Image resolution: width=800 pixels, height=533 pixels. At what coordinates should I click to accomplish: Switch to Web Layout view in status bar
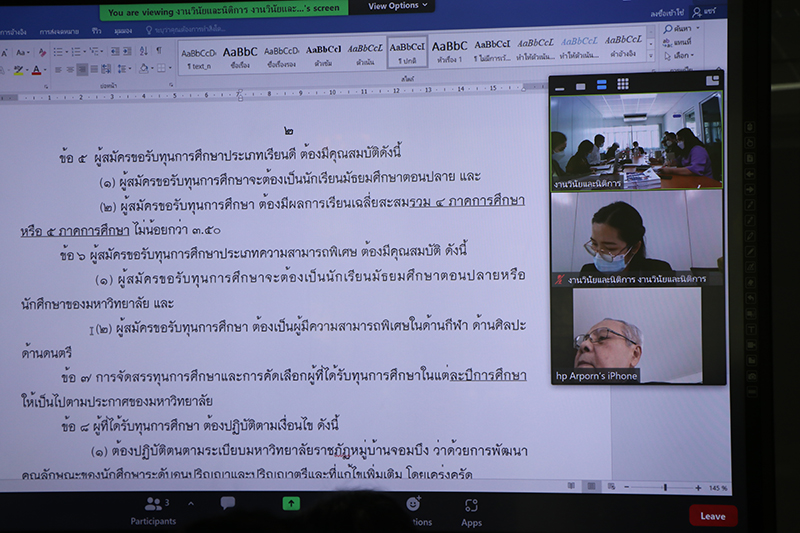pos(611,487)
